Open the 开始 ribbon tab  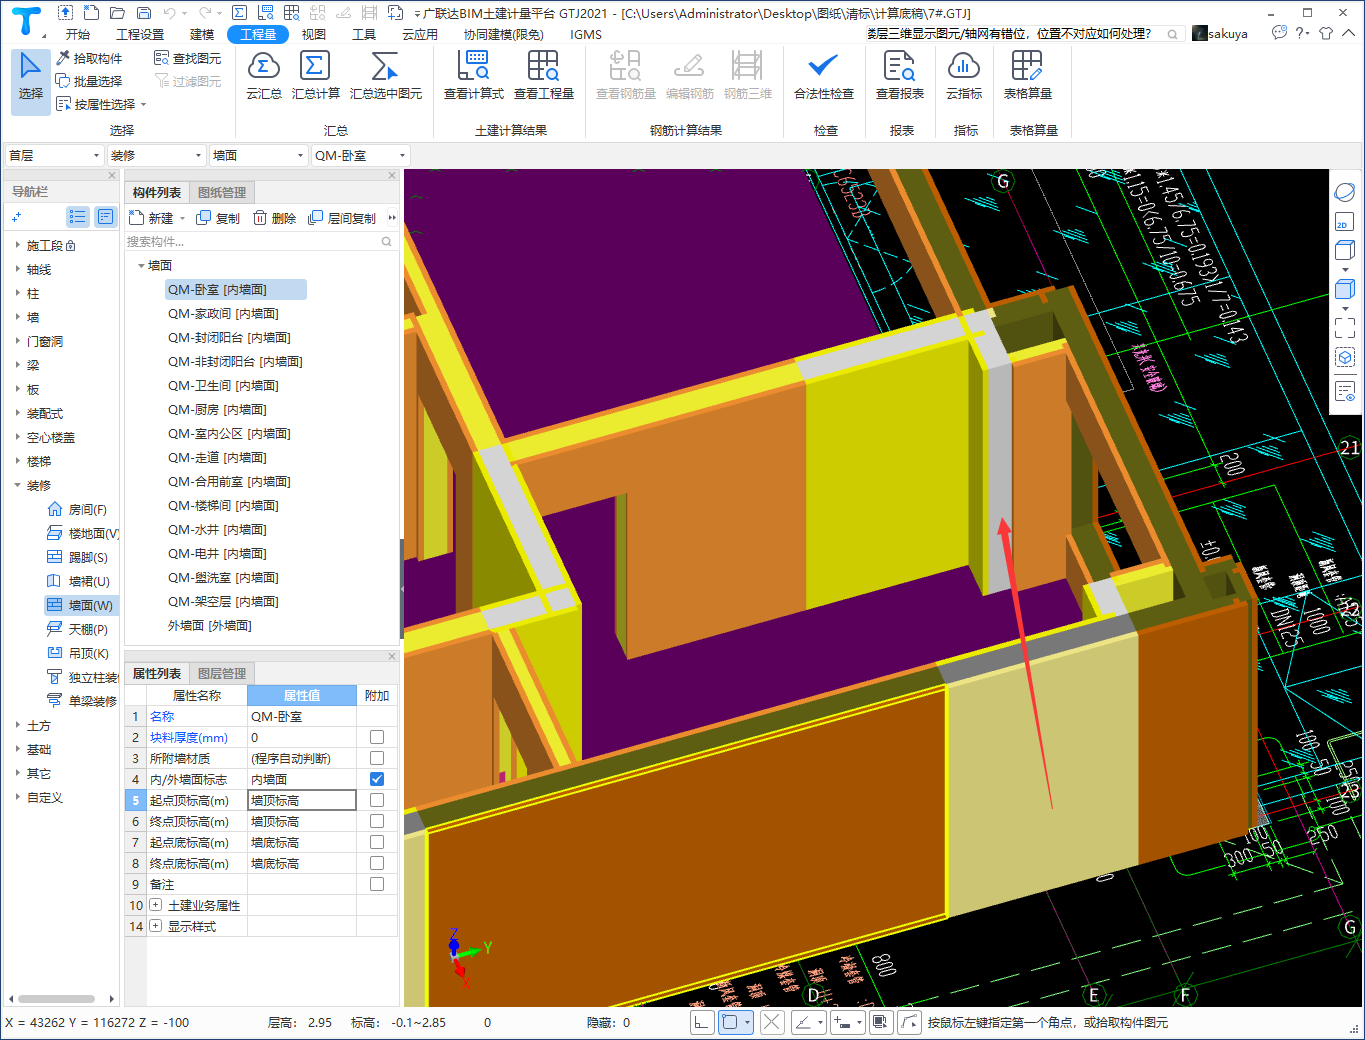click(x=78, y=34)
